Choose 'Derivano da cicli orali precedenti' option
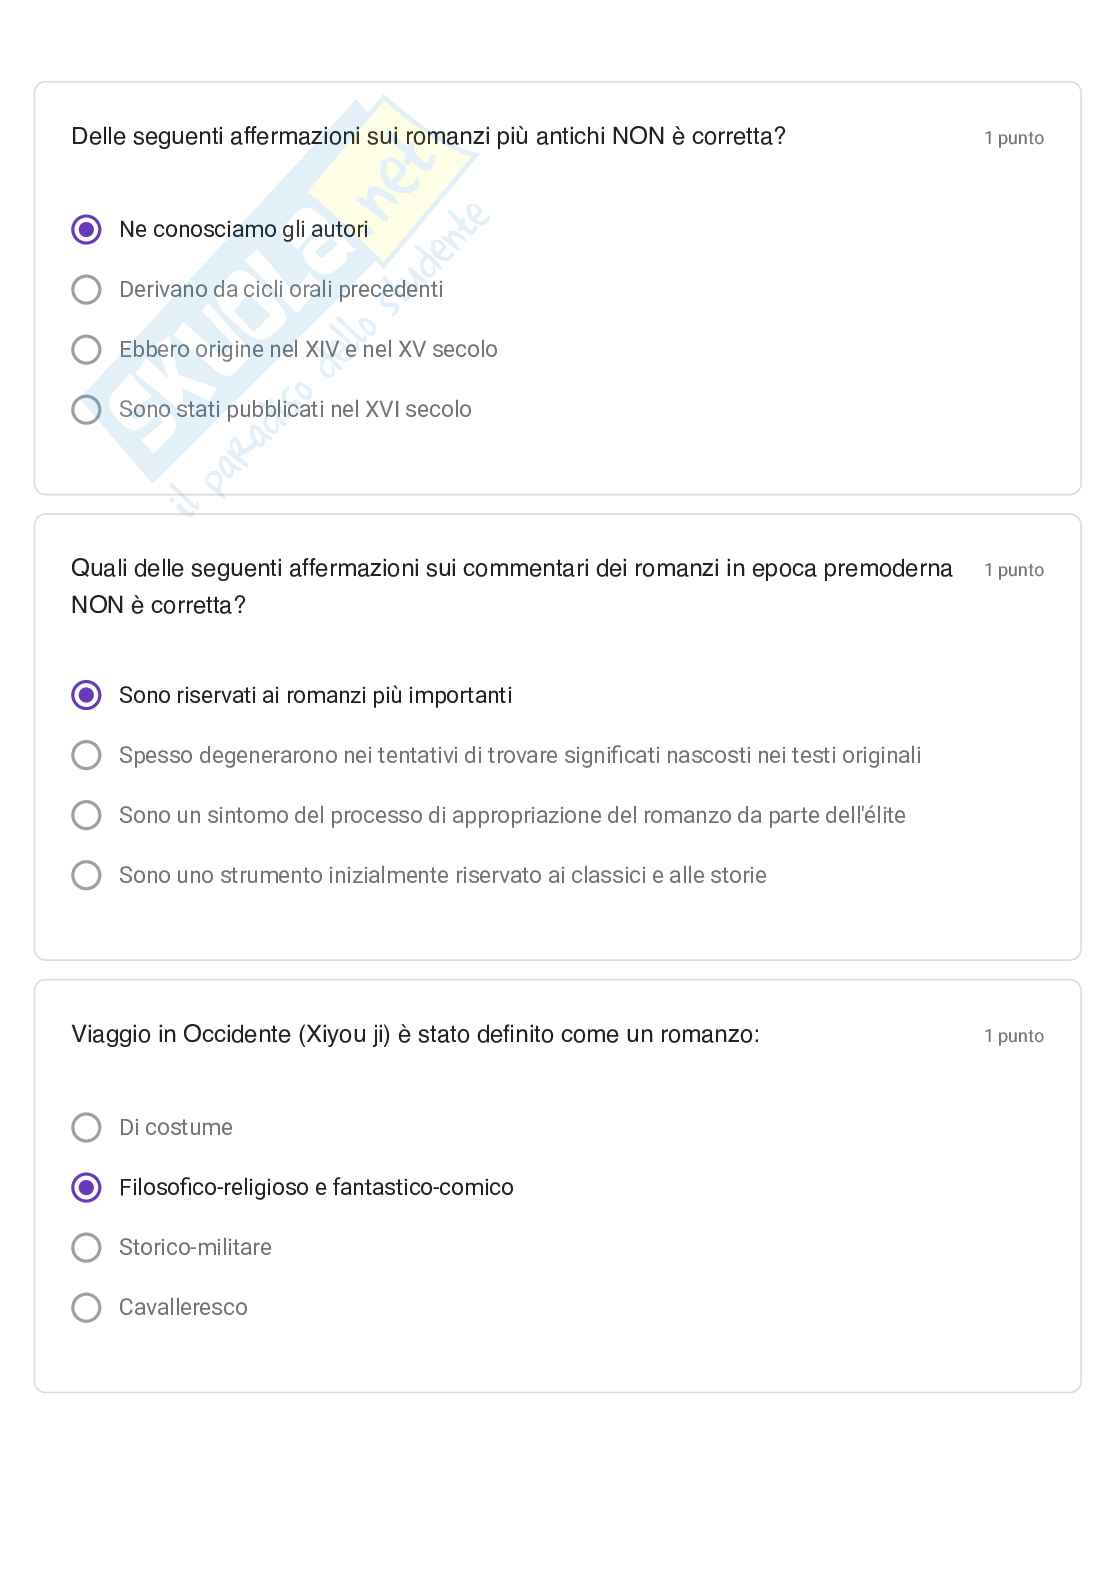Image resolution: width=1116 pixels, height=1579 pixels. click(87, 290)
